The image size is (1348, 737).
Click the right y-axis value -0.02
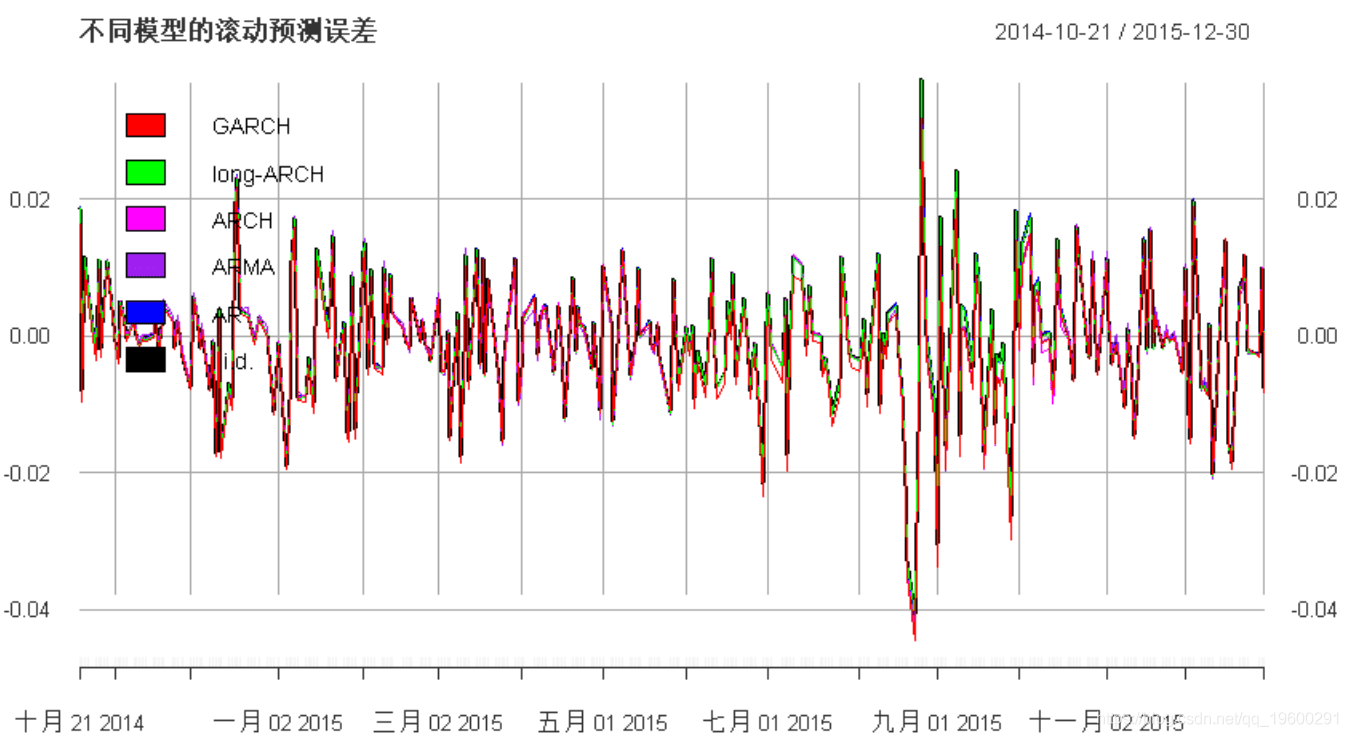point(1315,473)
